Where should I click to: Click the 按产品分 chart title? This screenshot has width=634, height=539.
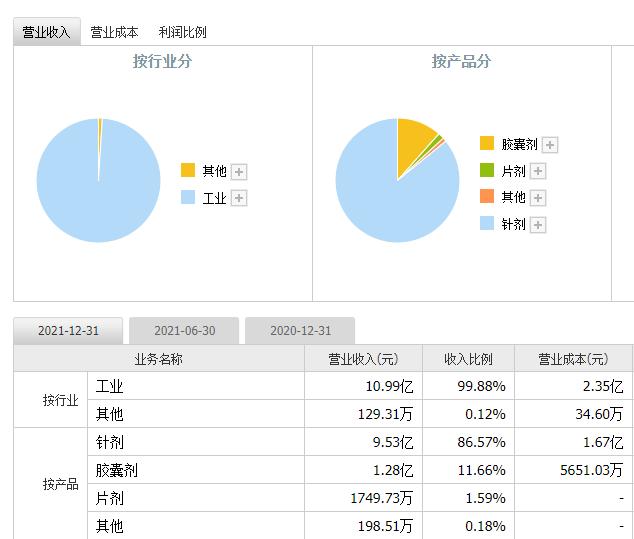461,61
